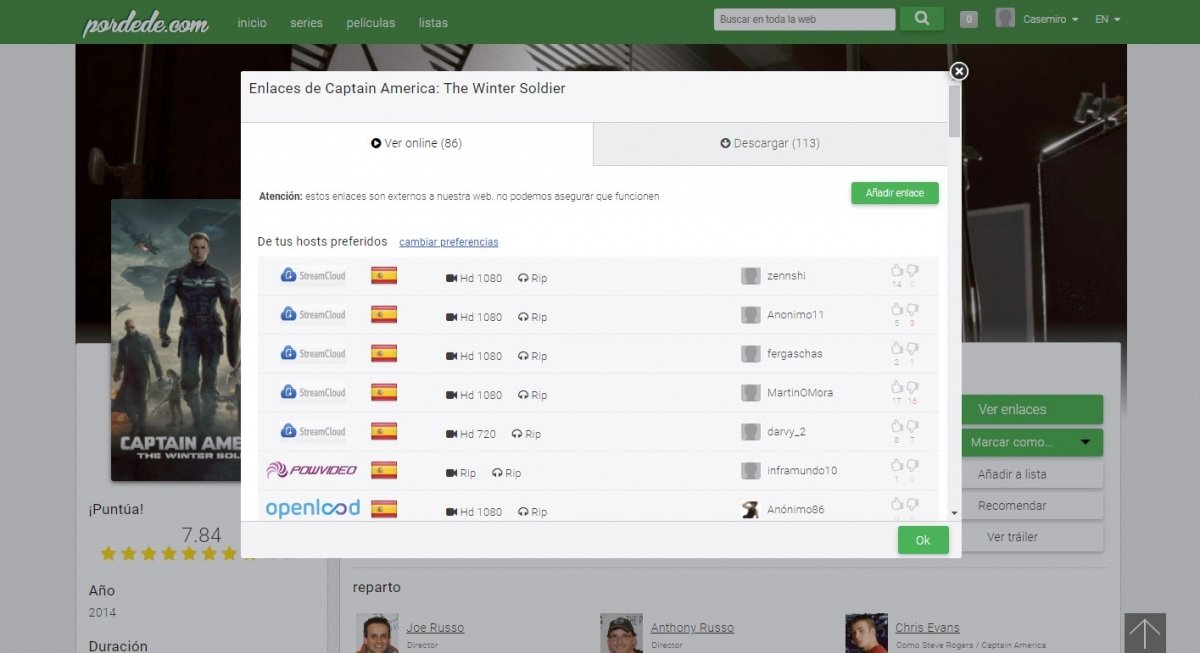1200x653 pixels.
Task: Dislike darvy_2's Hd 720 link
Action: pos(912,426)
